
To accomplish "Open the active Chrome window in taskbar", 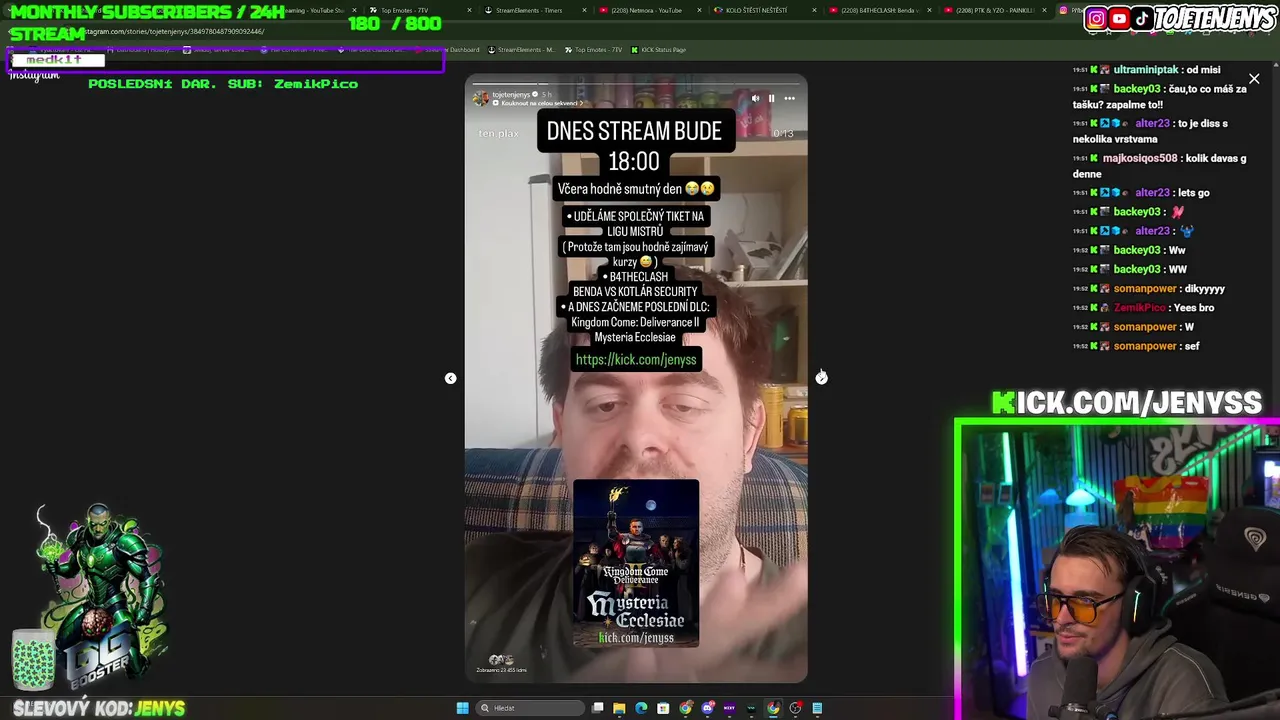I will (x=773, y=708).
